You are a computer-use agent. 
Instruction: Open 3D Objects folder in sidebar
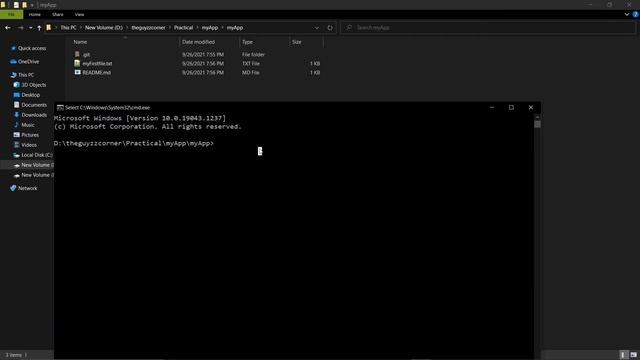point(33,85)
